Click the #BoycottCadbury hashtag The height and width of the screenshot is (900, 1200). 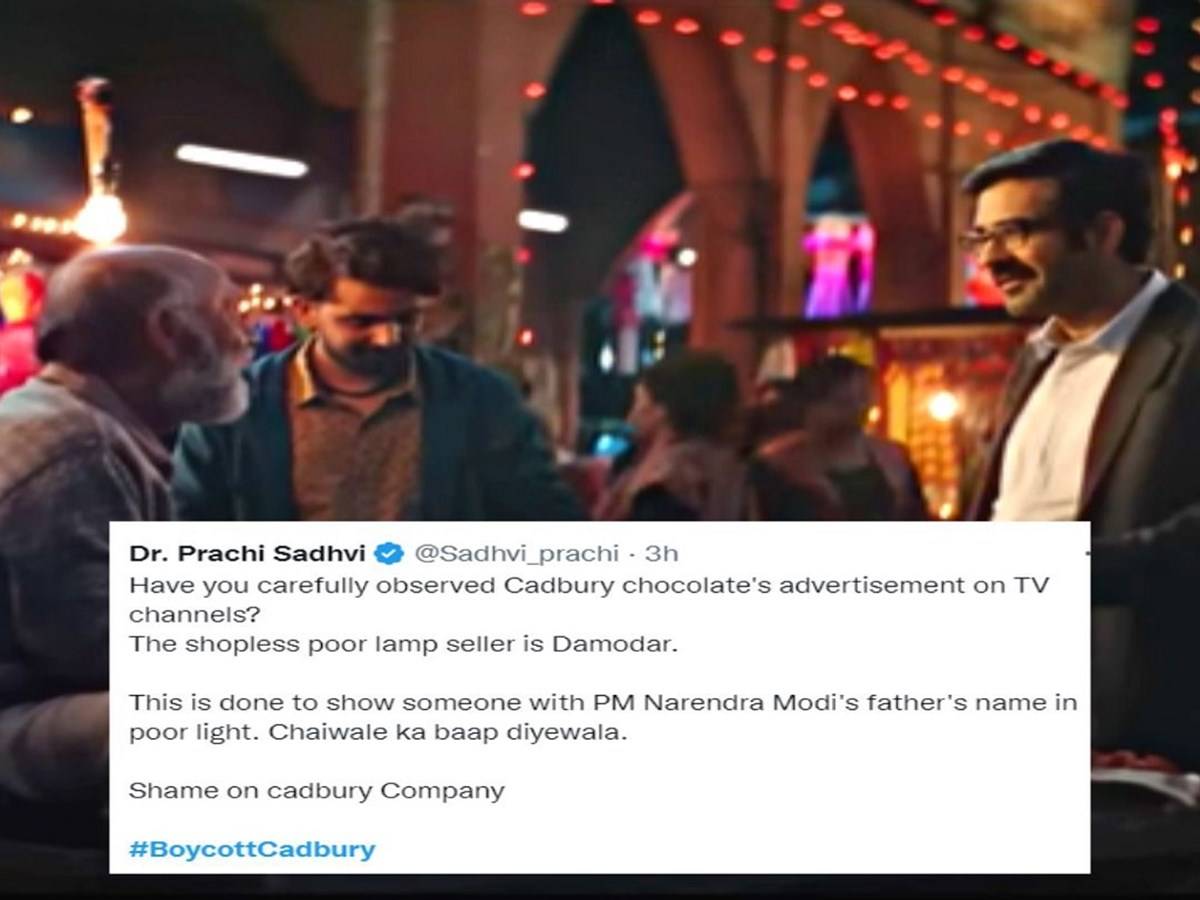pos(252,850)
